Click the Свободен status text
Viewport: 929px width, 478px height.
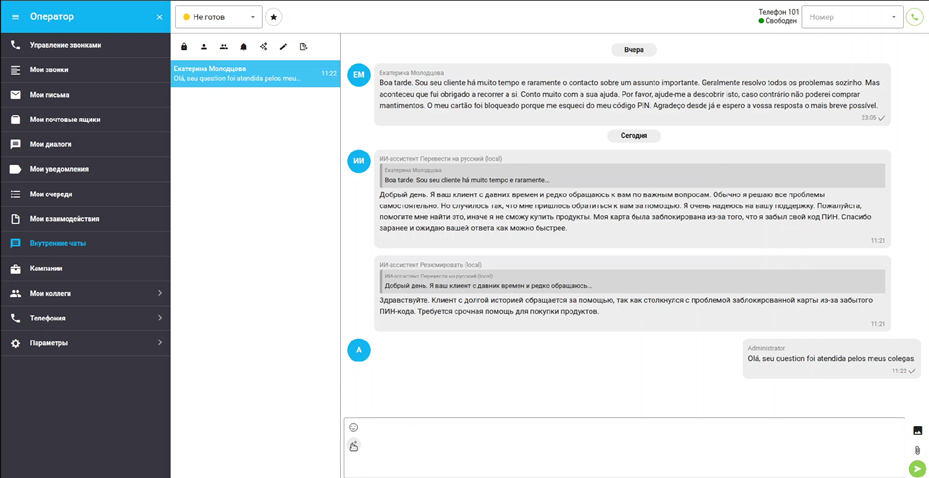[781, 21]
